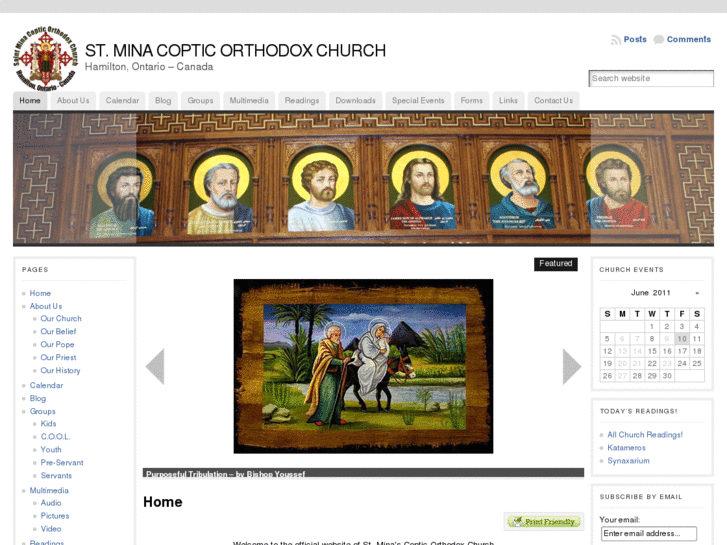Viewport: 727px width, 545px height.
Task: Open the Kids group page
Action: coord(48,423)
